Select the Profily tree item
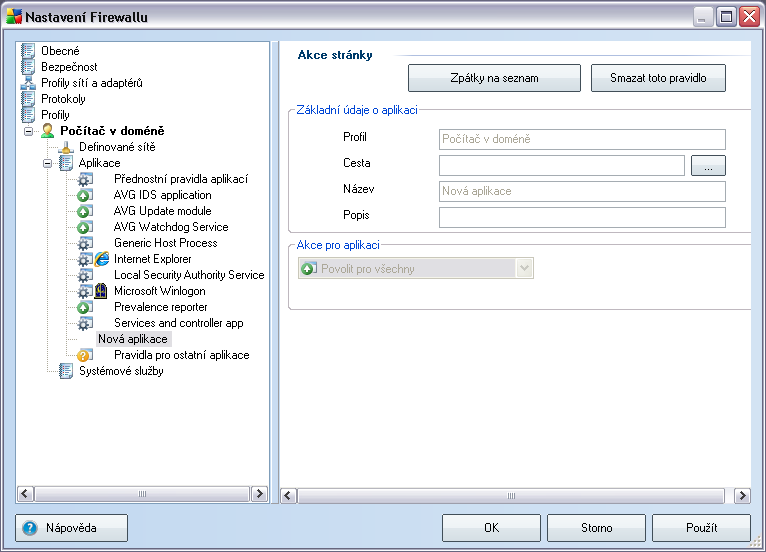 point(55,115)
